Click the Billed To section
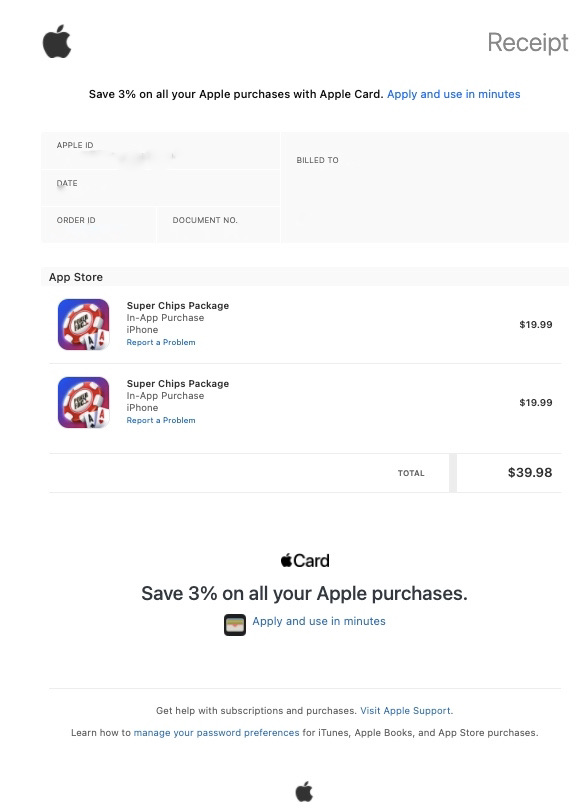Screen dimensions: 586x810 pyautogui.click(x=425, y=188)
